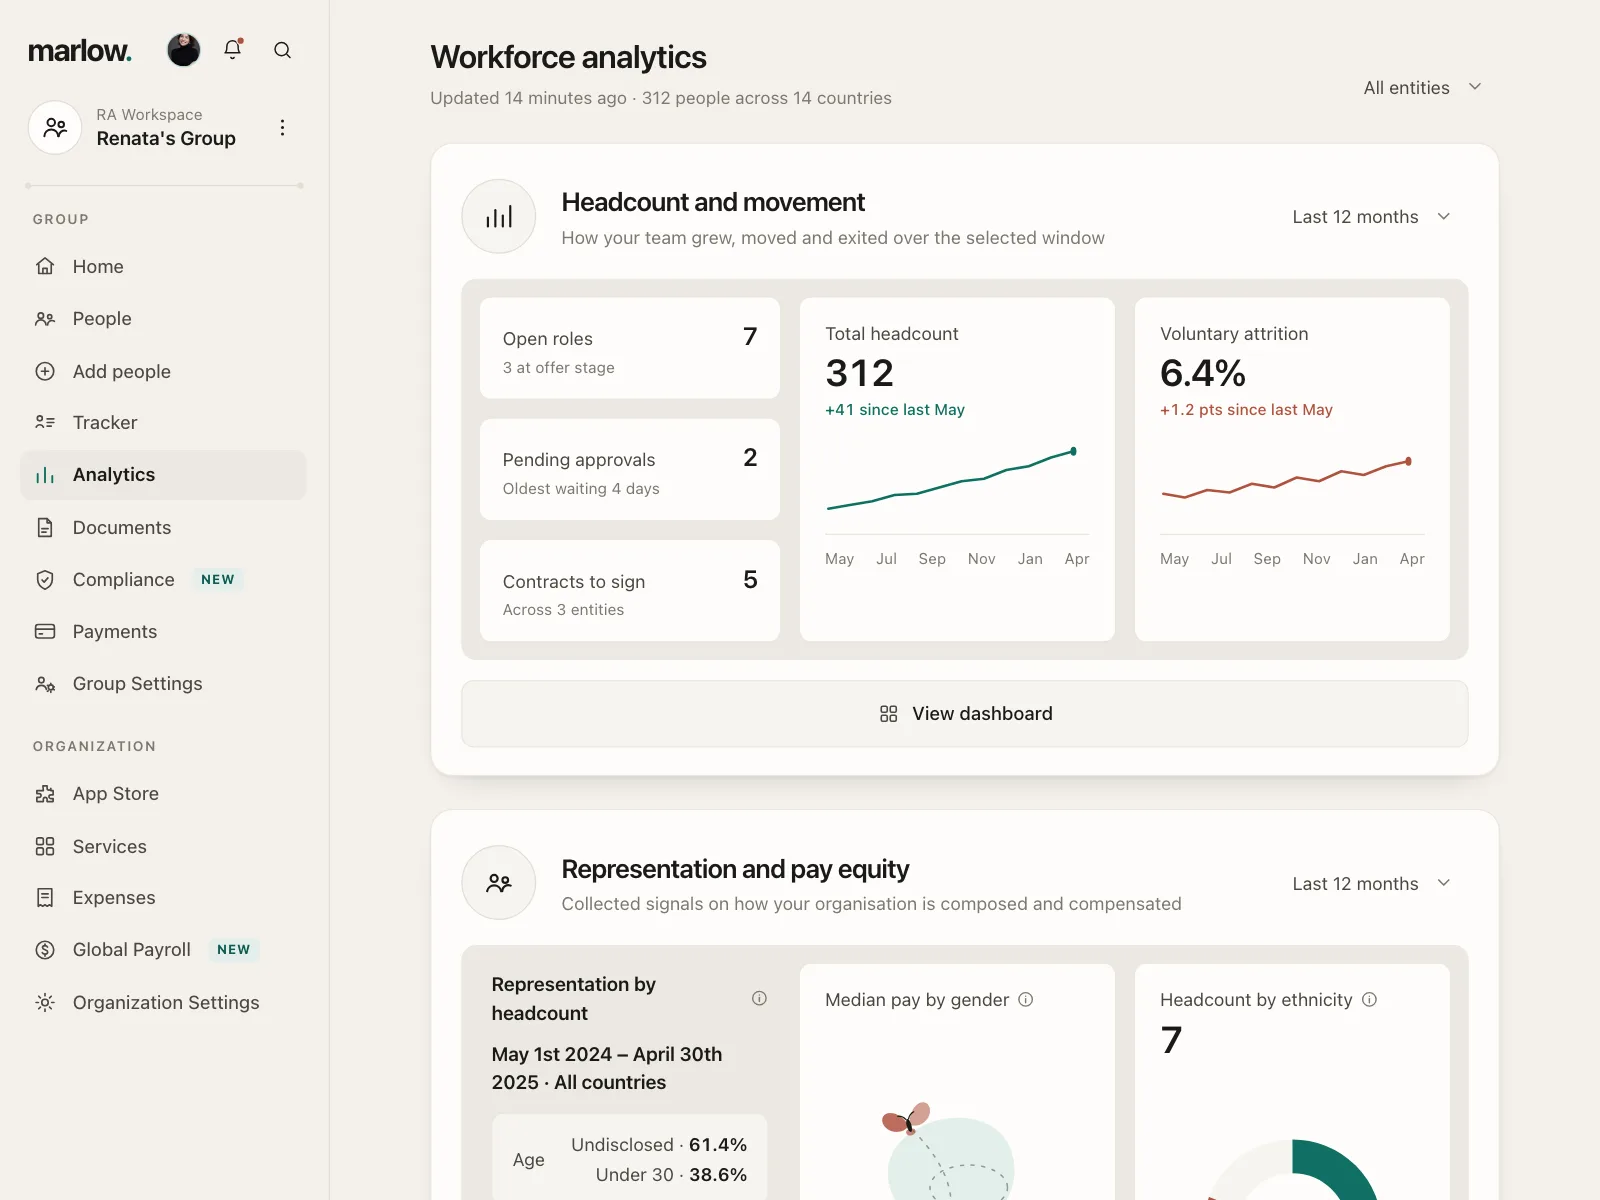Open Expenses in sidebar
The image size is (1600, 1200).
click(163, 898)
